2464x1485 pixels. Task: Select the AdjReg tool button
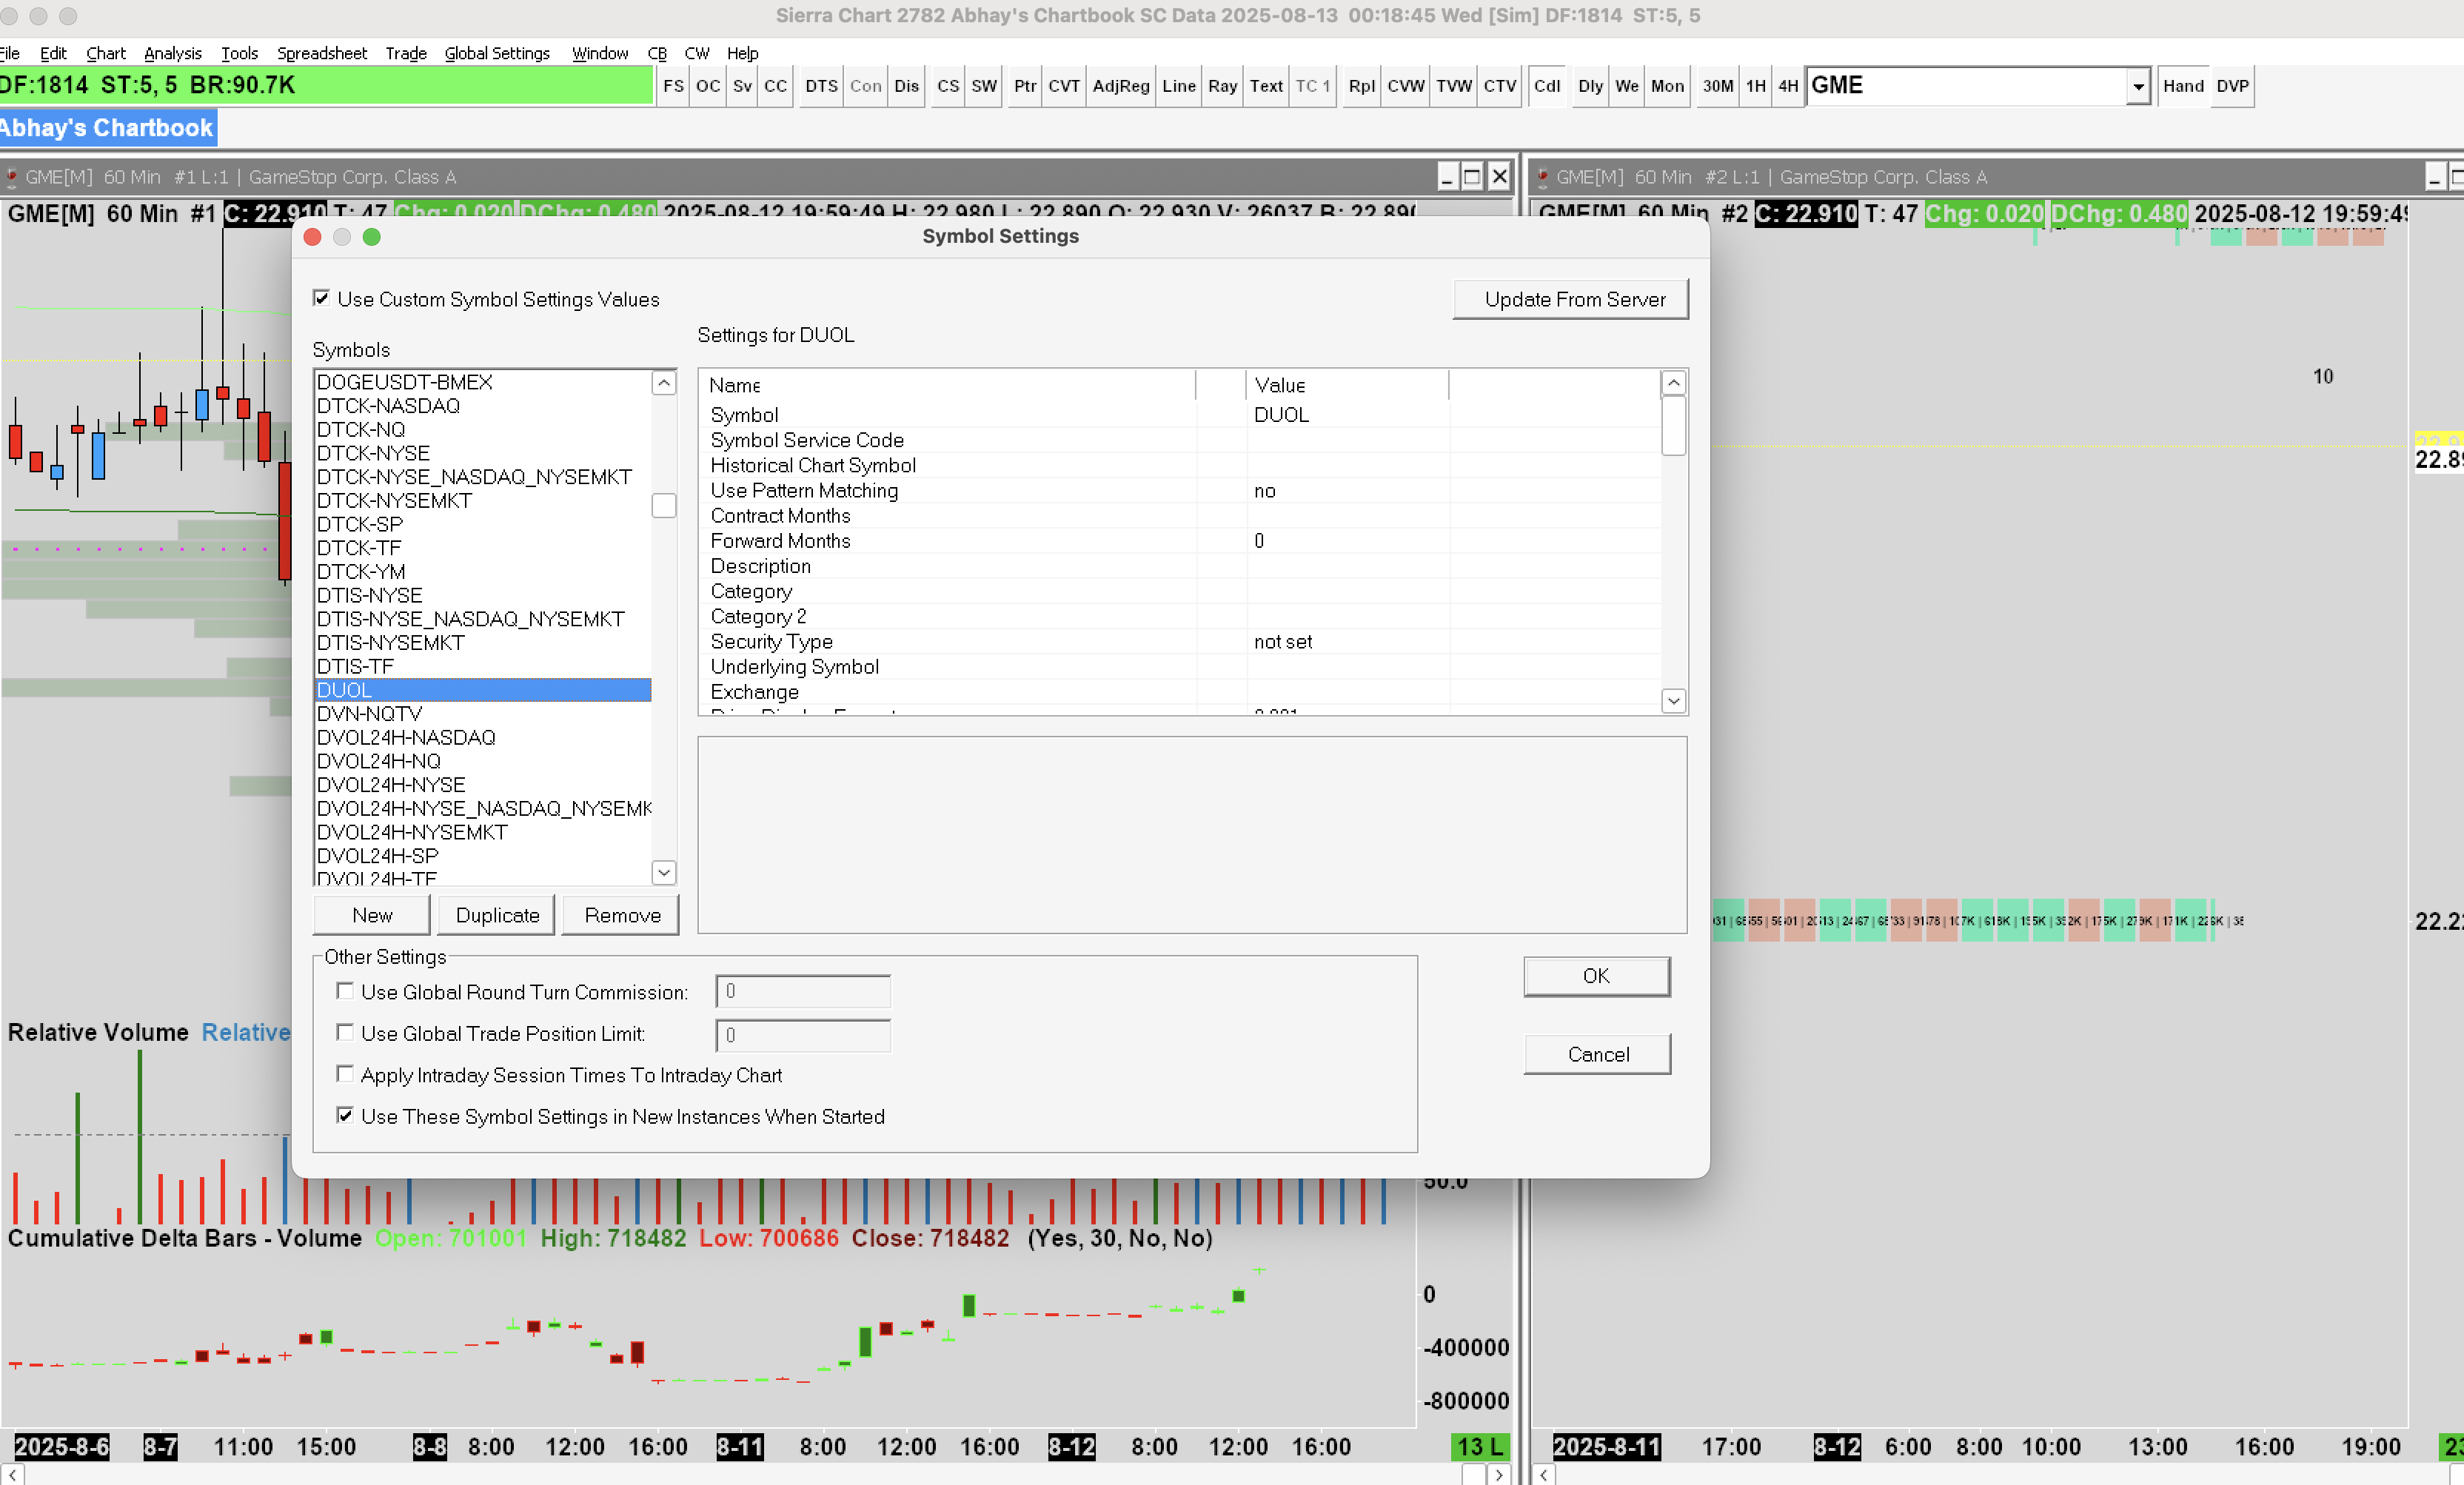[x=1120, y=86]
